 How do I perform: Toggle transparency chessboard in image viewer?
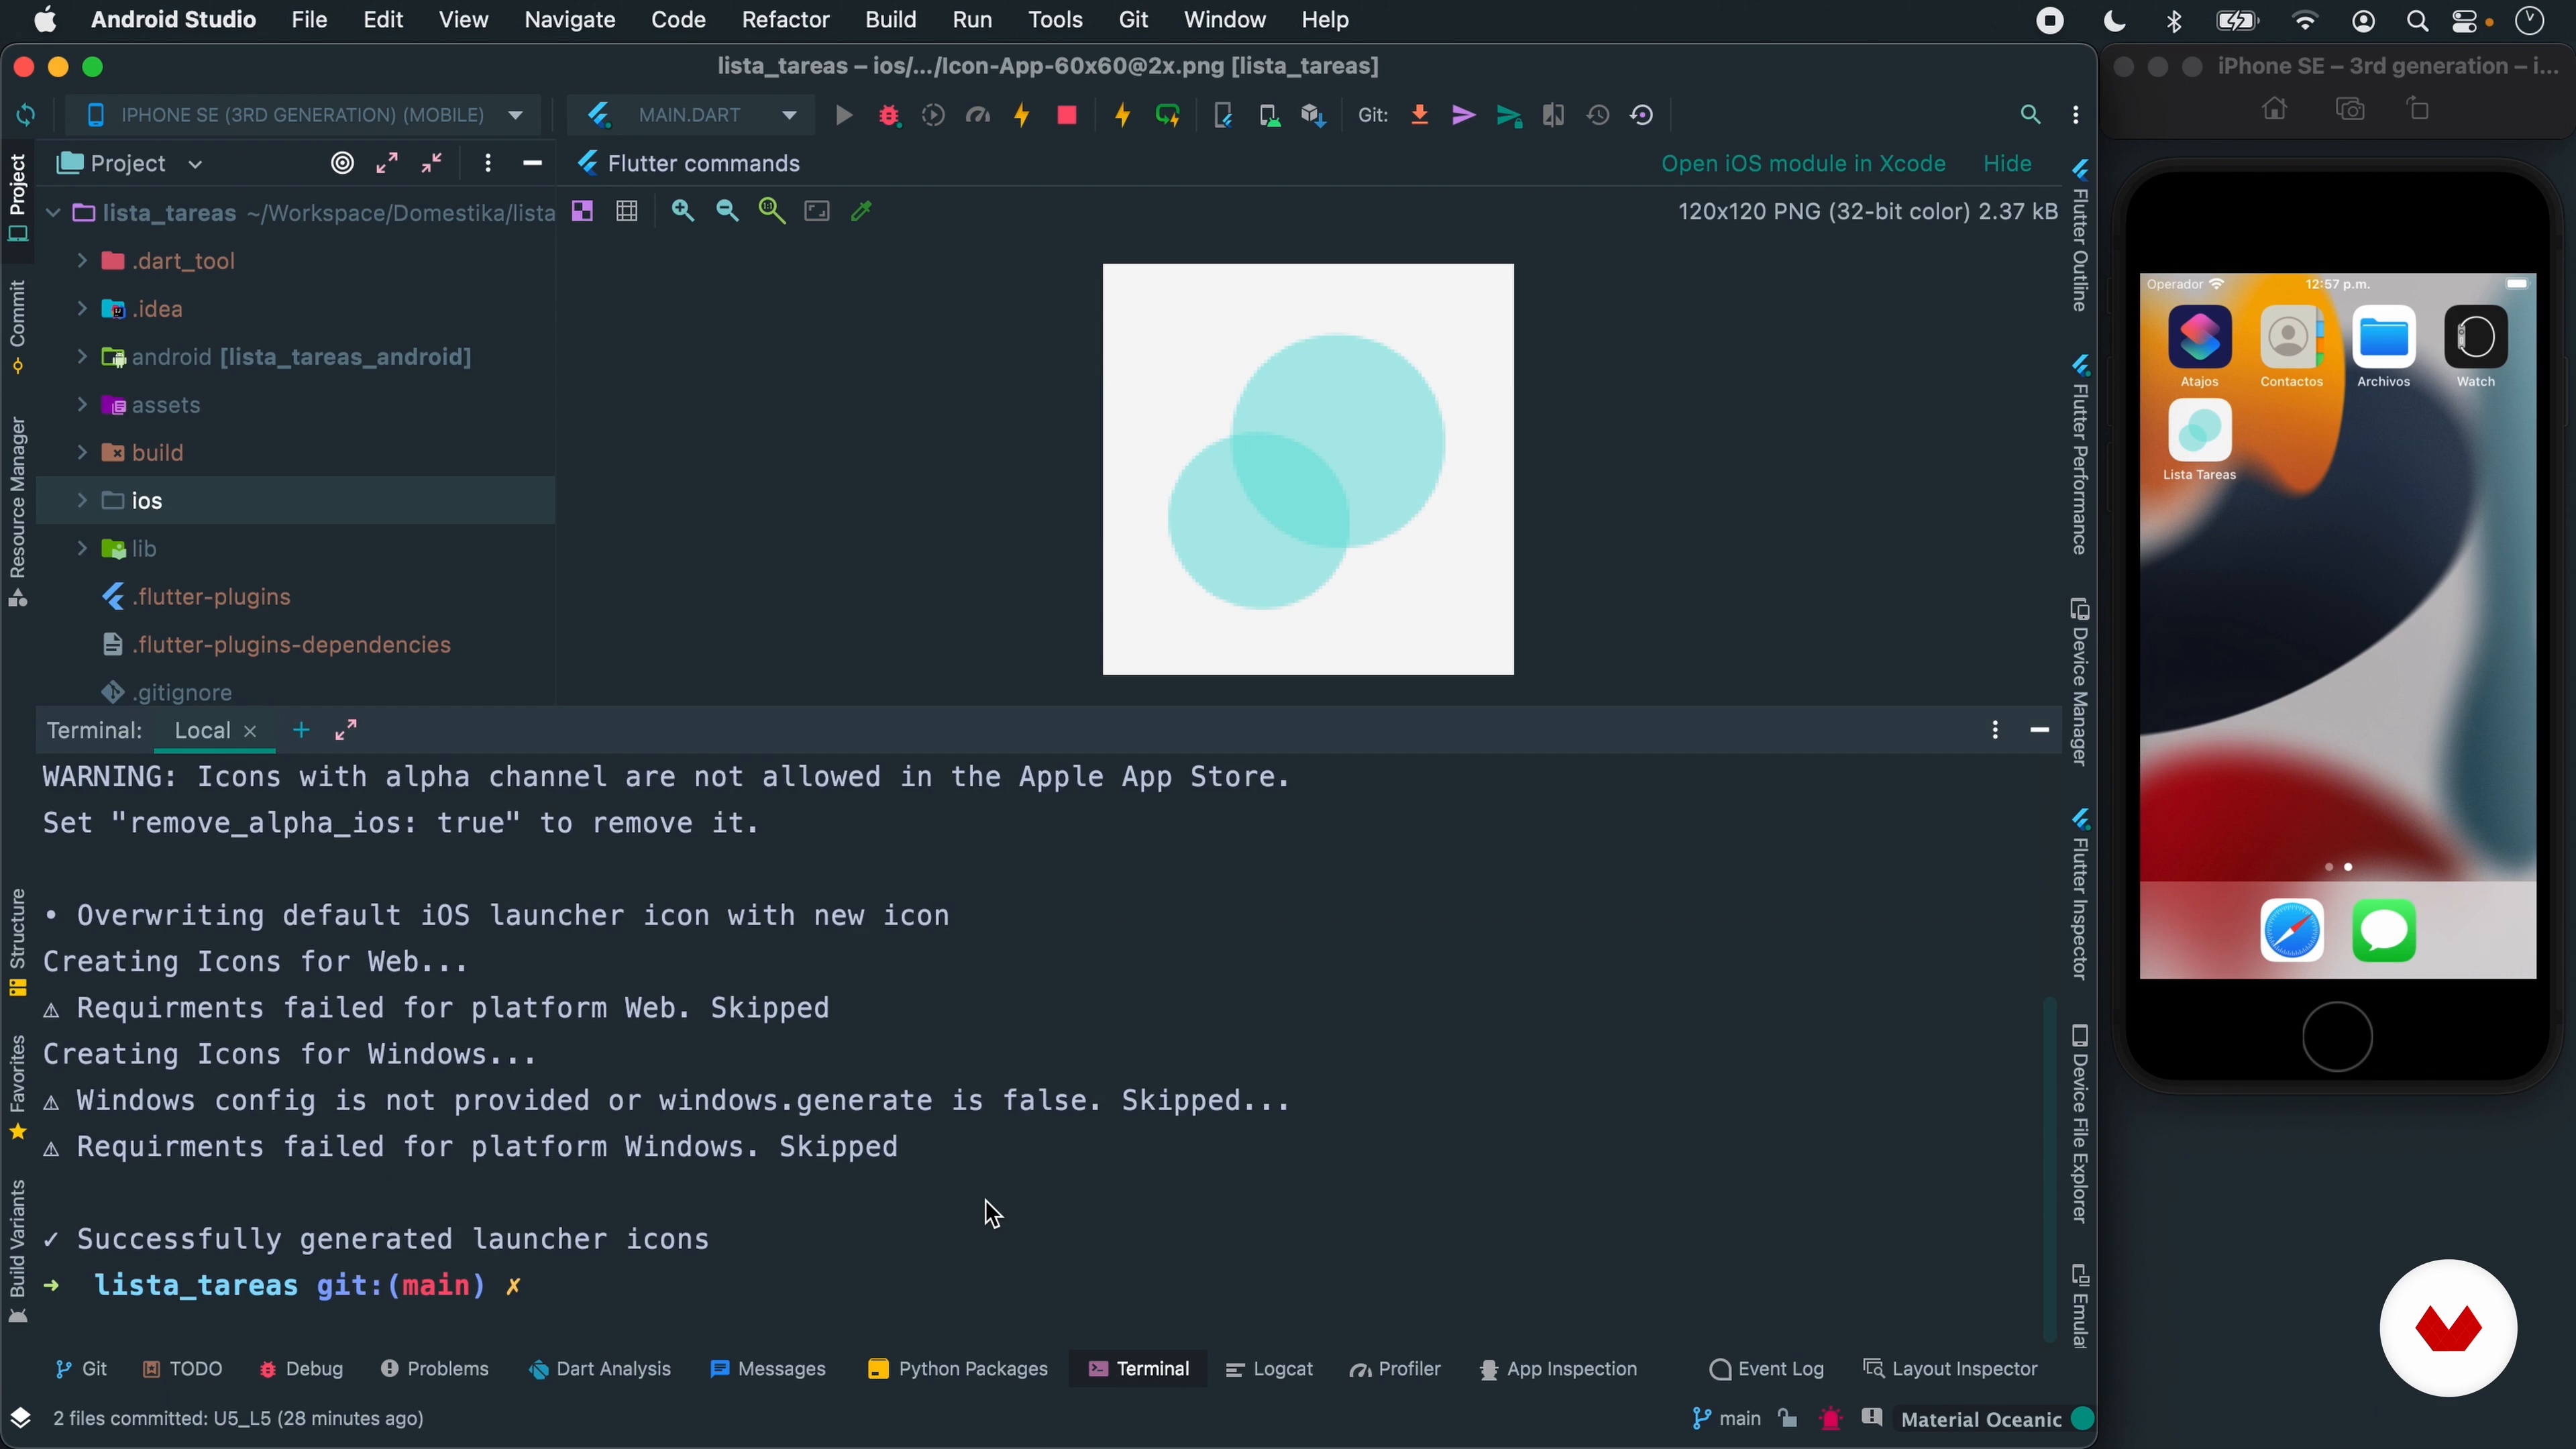(x=582, y=211)
